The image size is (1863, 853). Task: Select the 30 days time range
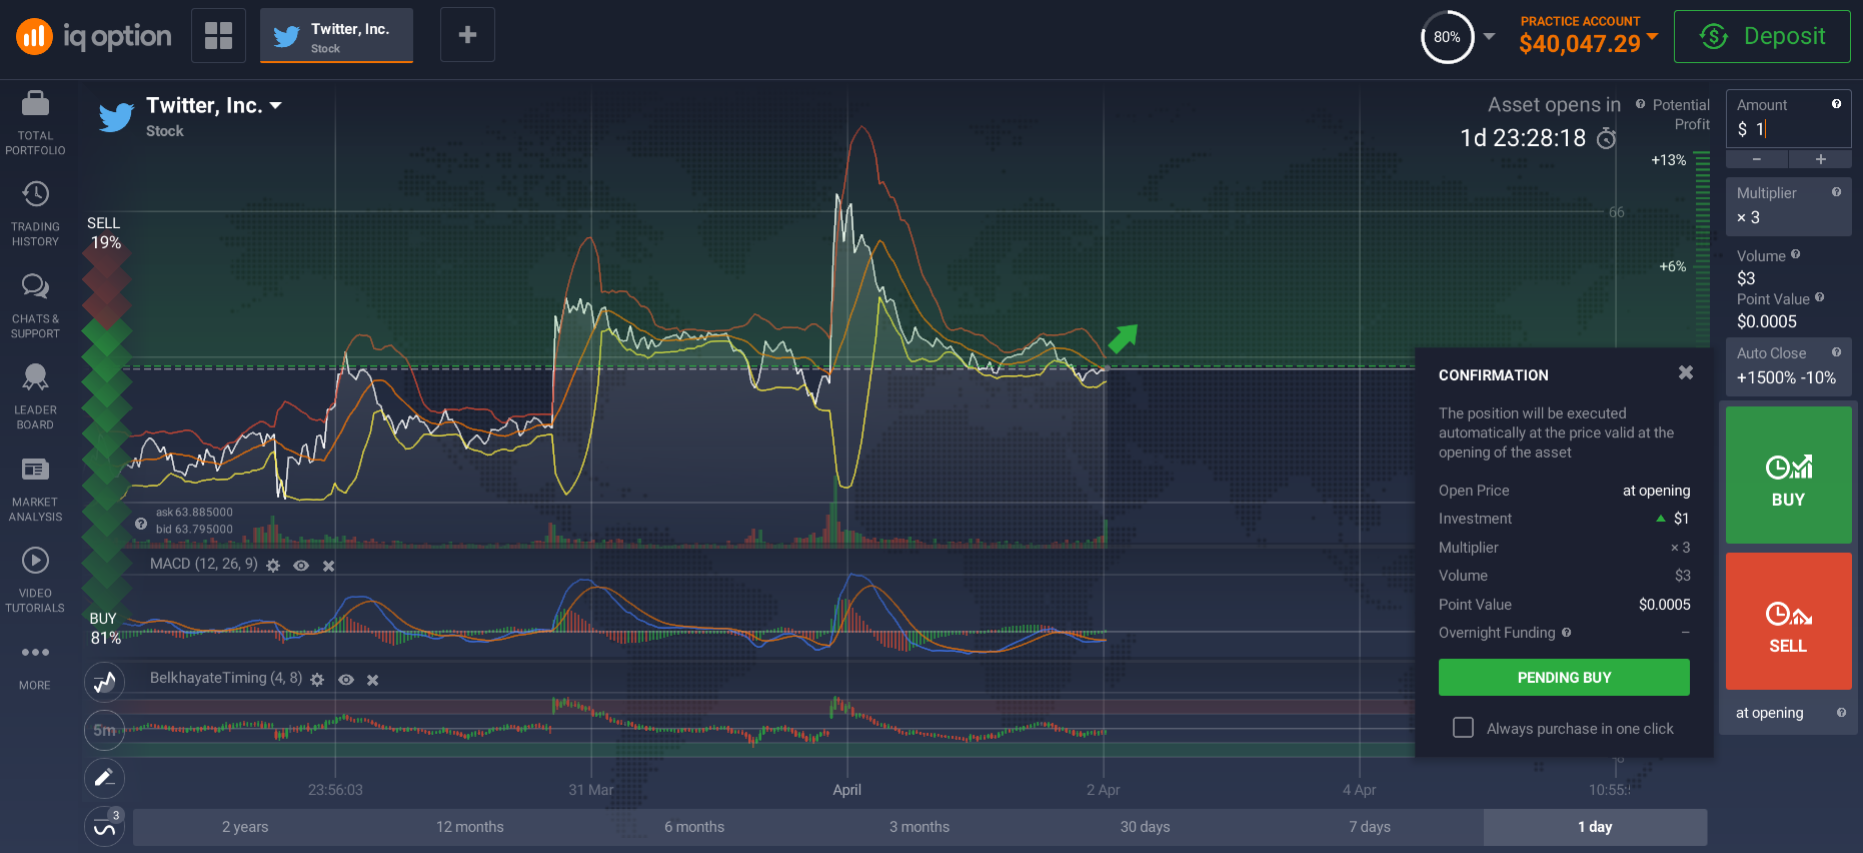click(x=1145, y=827)
